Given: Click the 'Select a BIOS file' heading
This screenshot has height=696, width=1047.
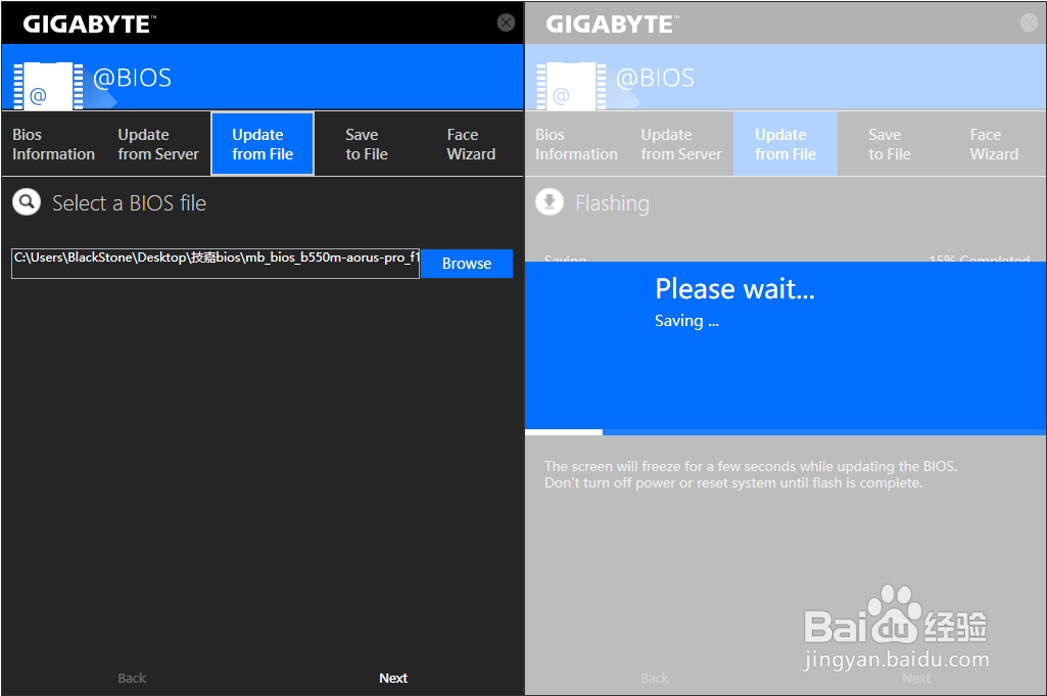Looking at the screenshot, I should pos(129,203).
